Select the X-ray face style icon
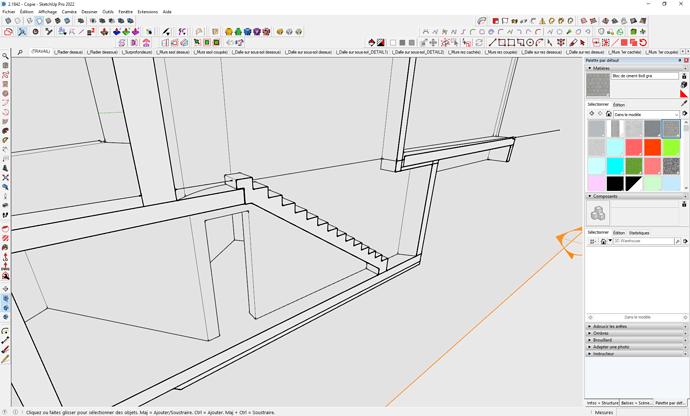 (8, 21)
